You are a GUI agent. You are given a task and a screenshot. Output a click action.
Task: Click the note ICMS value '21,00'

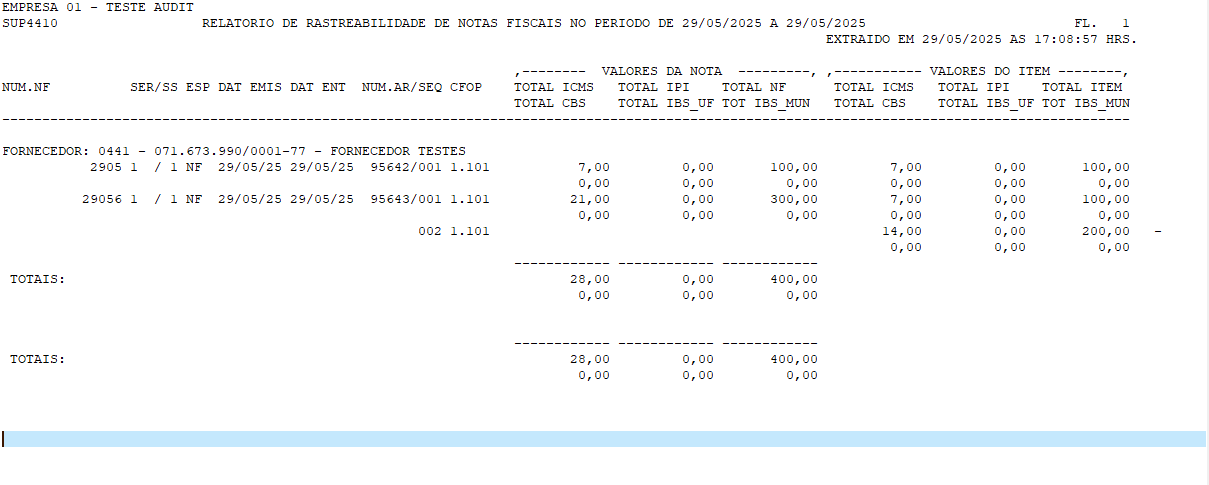click(x=590, y=200)
